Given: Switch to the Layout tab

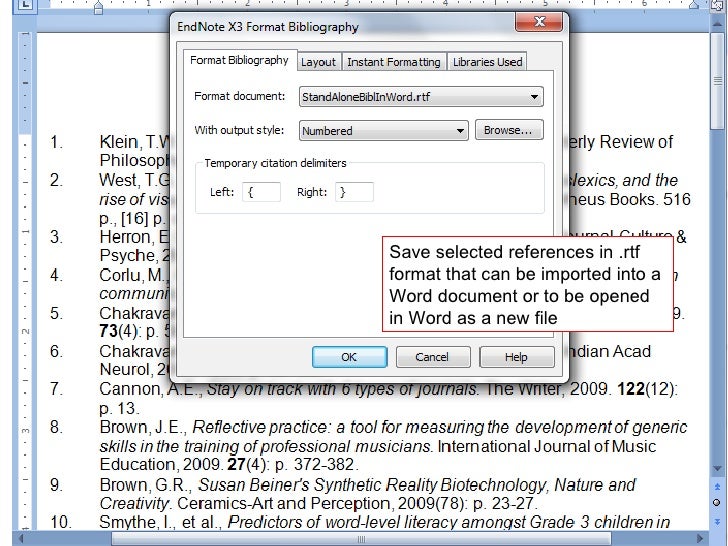Looking at the screenshot, I should pos(318,62).
